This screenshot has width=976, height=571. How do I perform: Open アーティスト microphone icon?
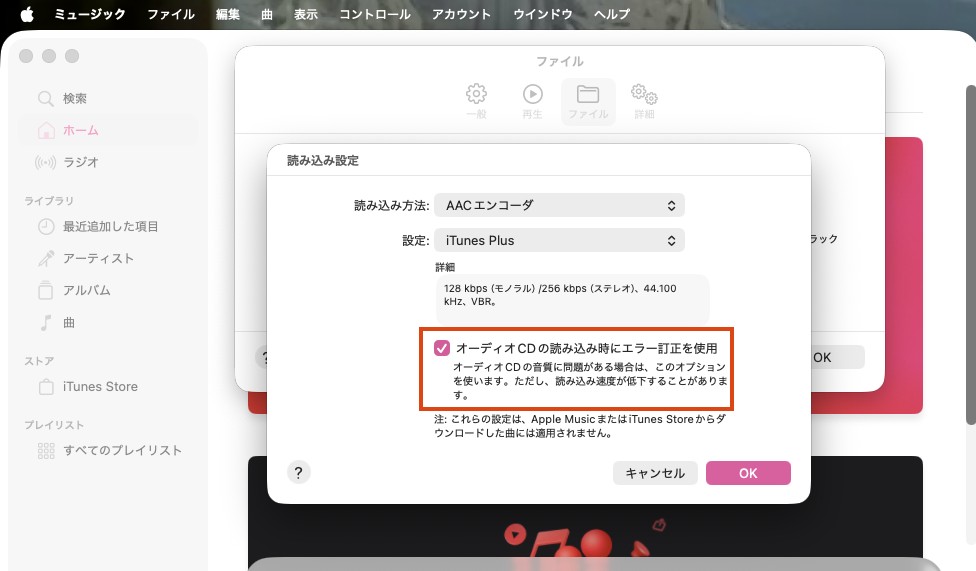46,258
